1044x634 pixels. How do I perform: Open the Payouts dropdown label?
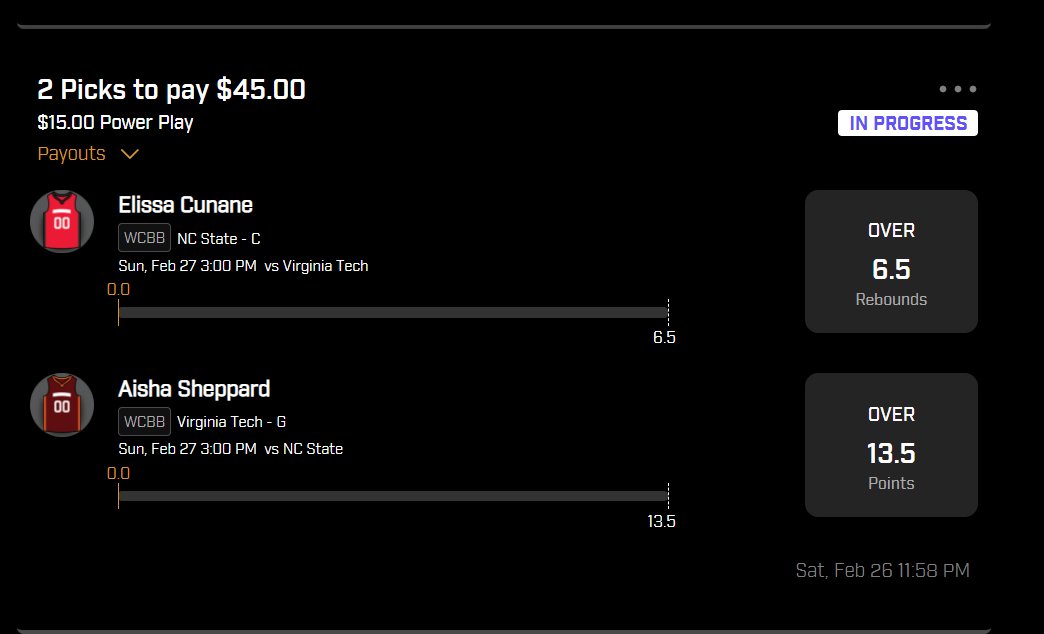click(x=71, y=153)
